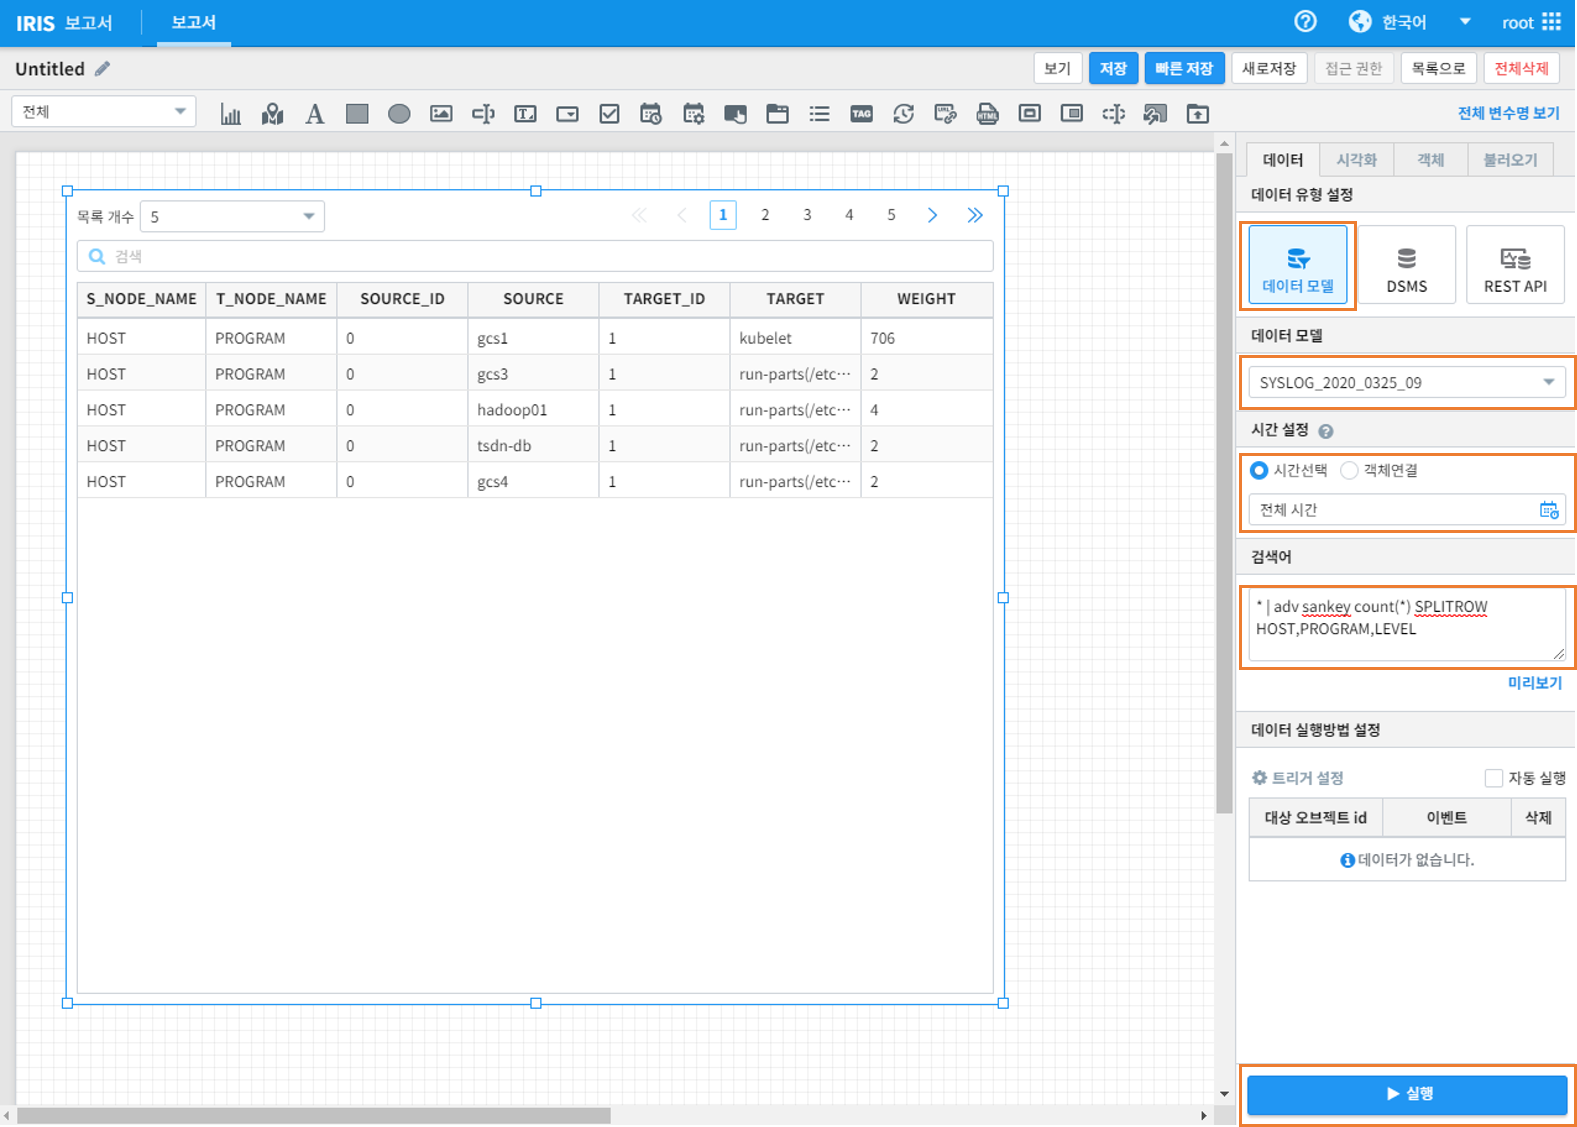Click the import/share arrow icon

point(1155,114)
